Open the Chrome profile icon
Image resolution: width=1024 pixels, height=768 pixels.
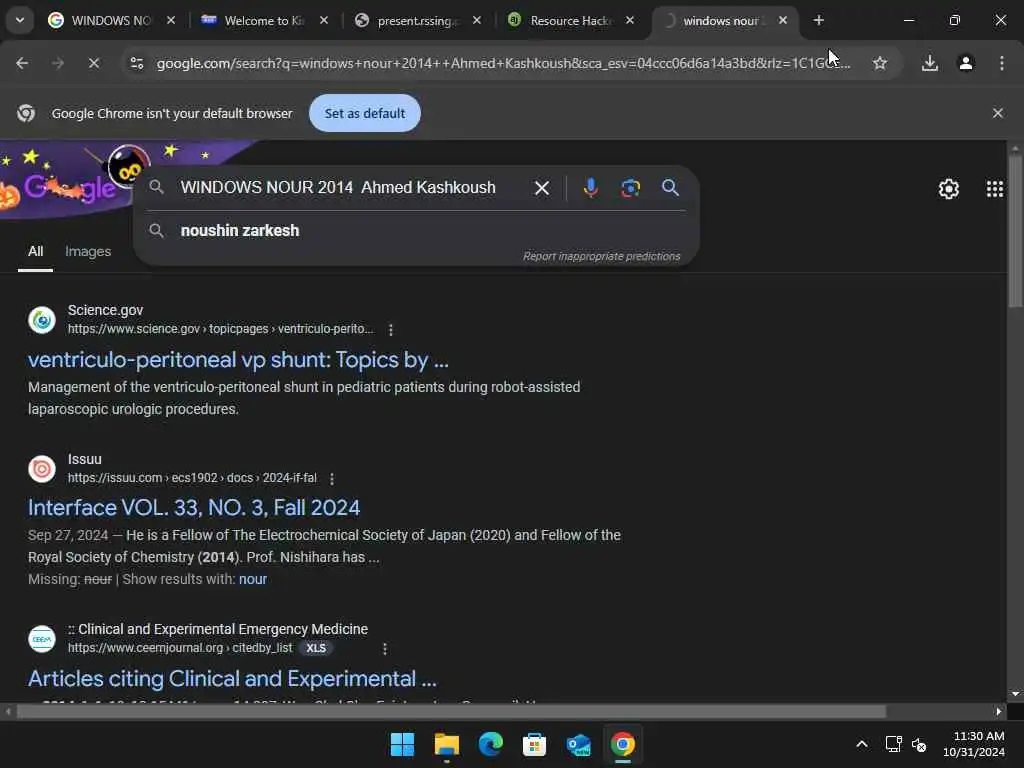click(x=965, y=63)
